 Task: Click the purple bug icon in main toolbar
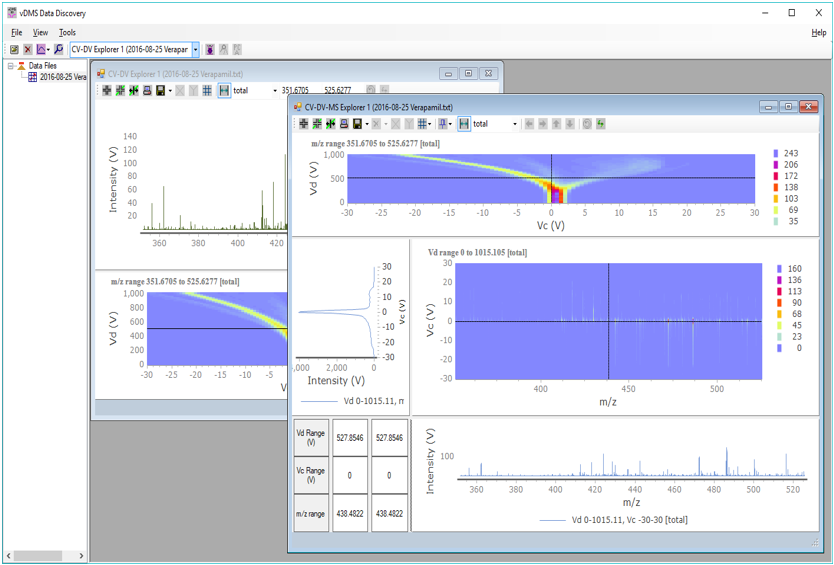(210, 49)
